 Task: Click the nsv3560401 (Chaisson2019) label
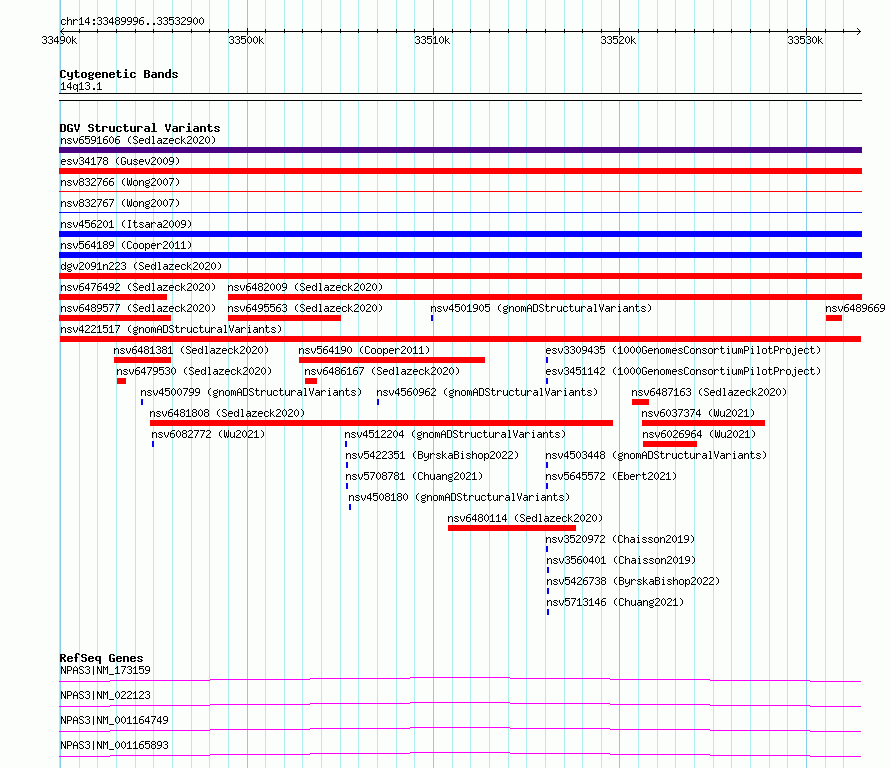coord(621,560)
